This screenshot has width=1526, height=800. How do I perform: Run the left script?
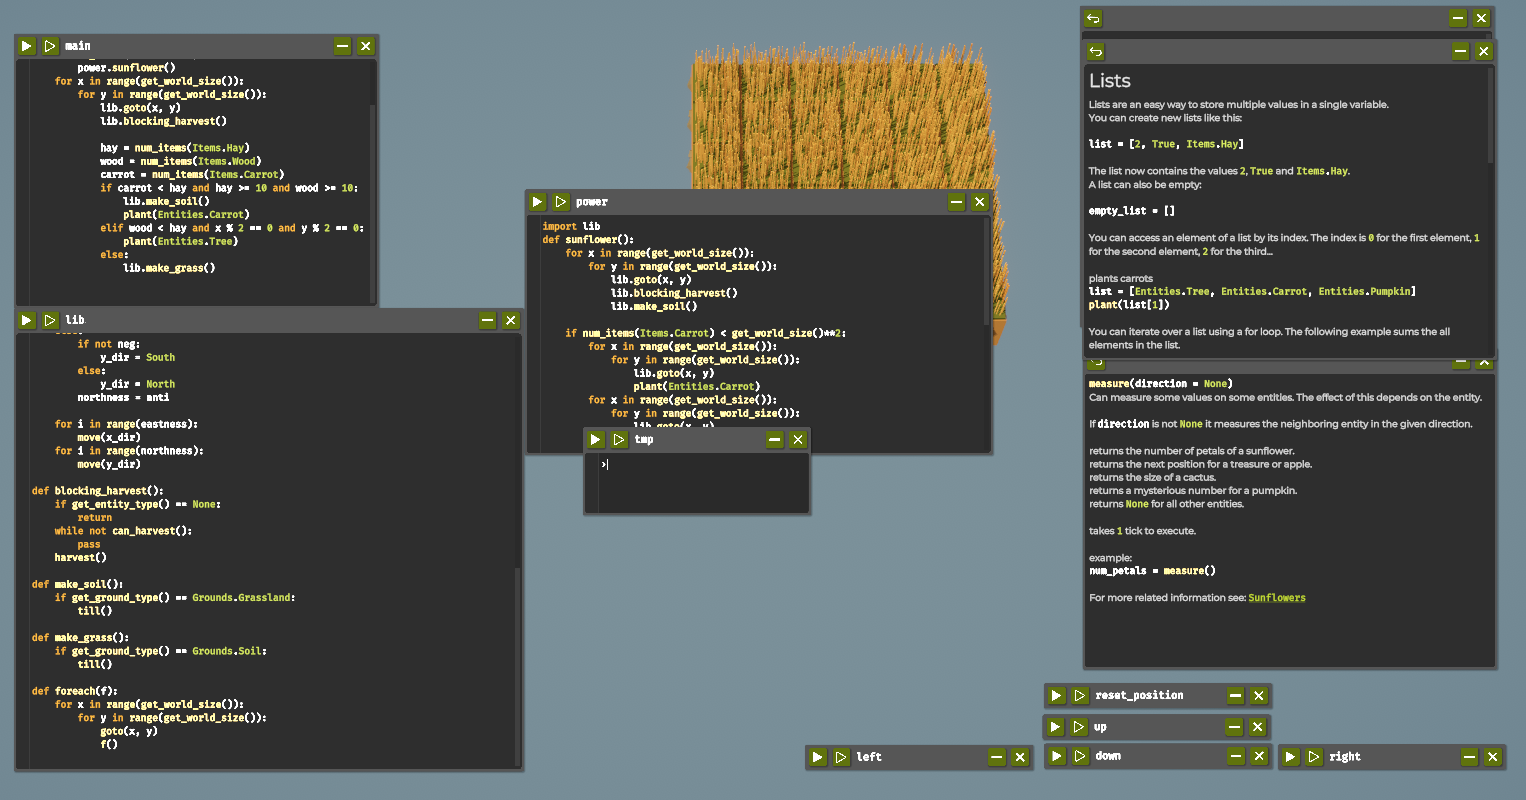click(818, 757)
